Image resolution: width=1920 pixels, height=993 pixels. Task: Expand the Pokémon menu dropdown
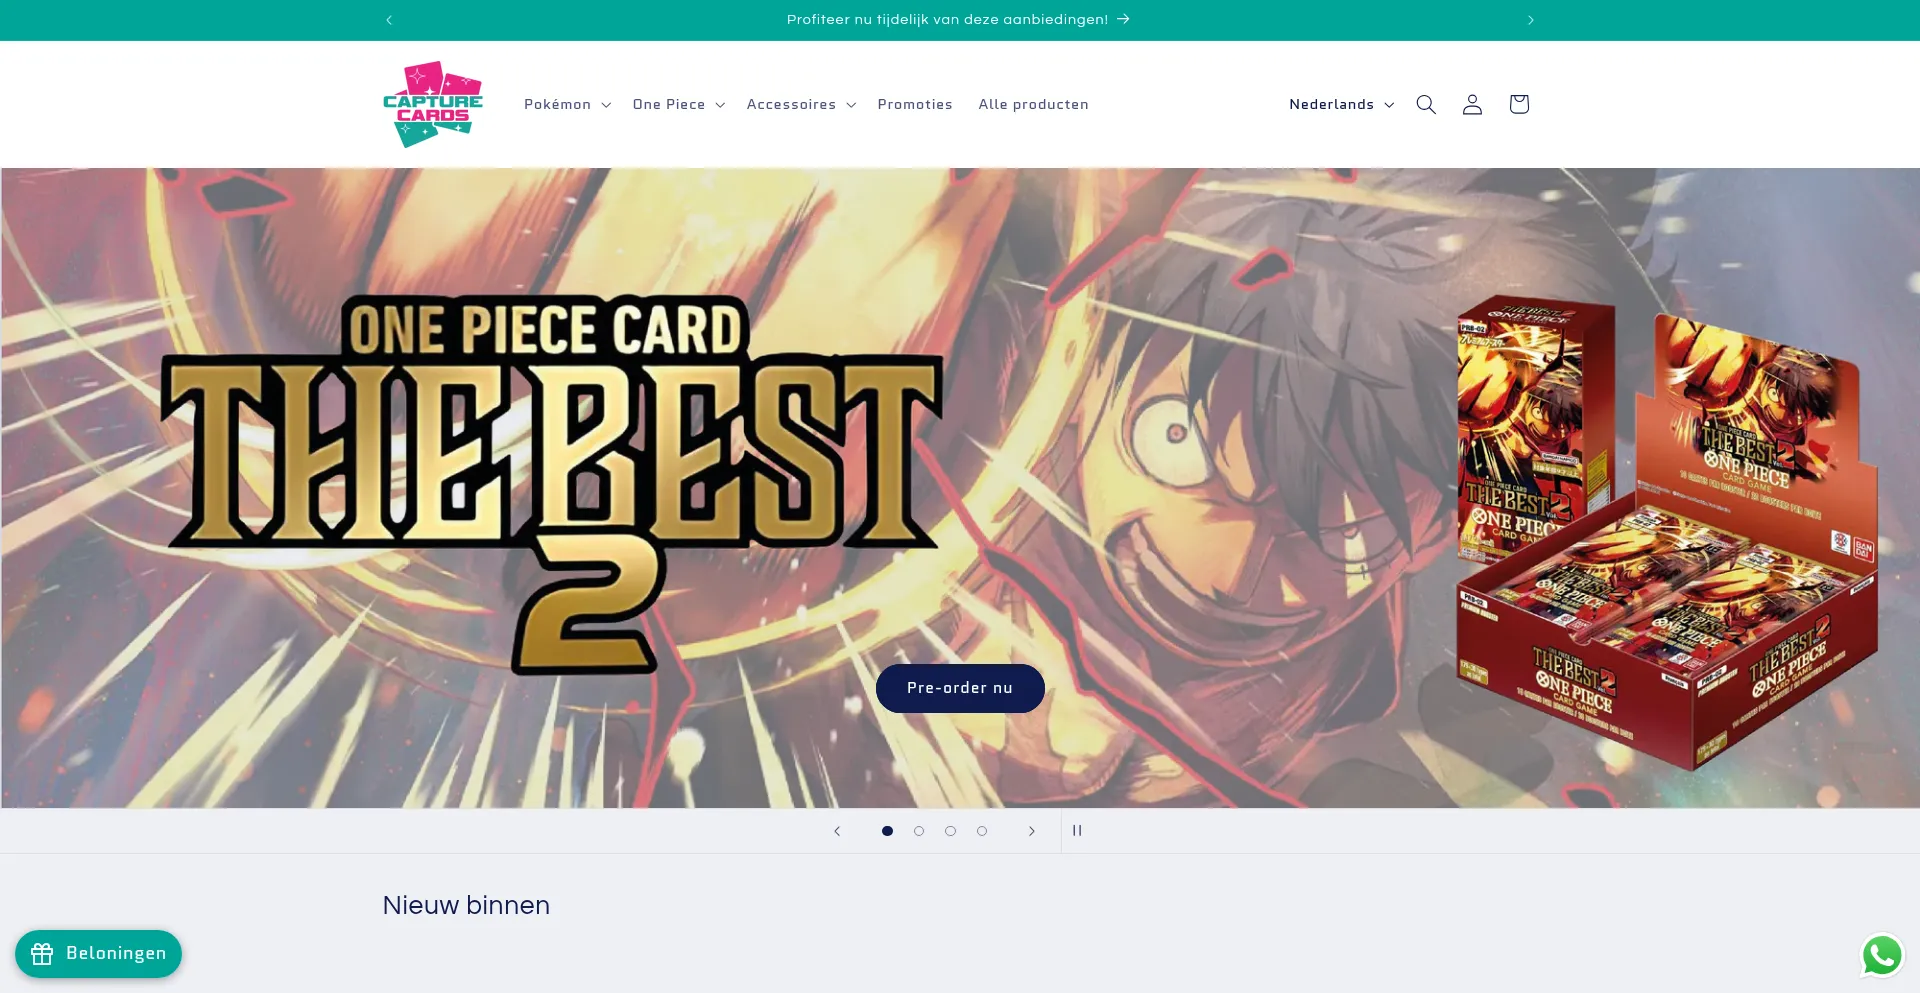coord(567,104)
